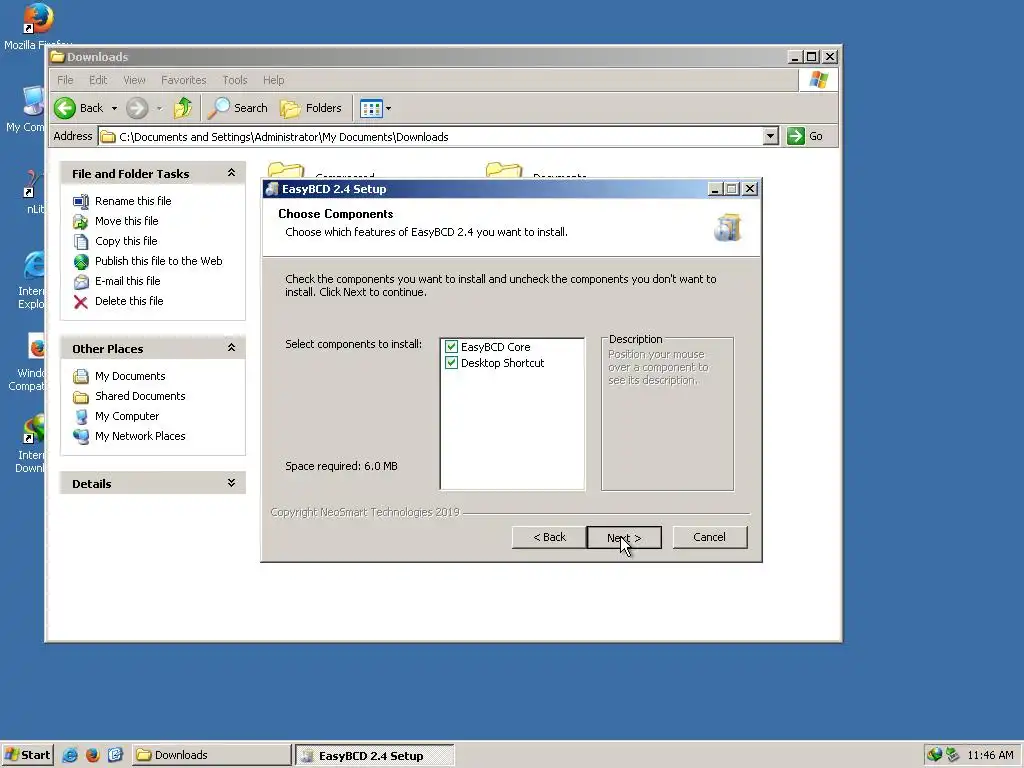The width and height of the screenshot is (1024, 768).
Task: Uncheck the Desktop Shortcut component
Action: (451, 362)
